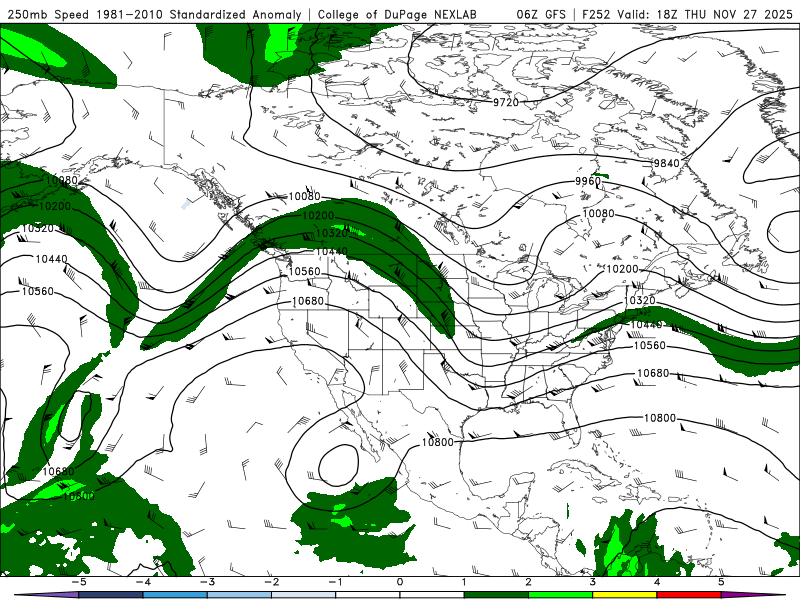Click the colorbar tick label '-5'
This screenshot has width=800, height=600.
[79, 582]
